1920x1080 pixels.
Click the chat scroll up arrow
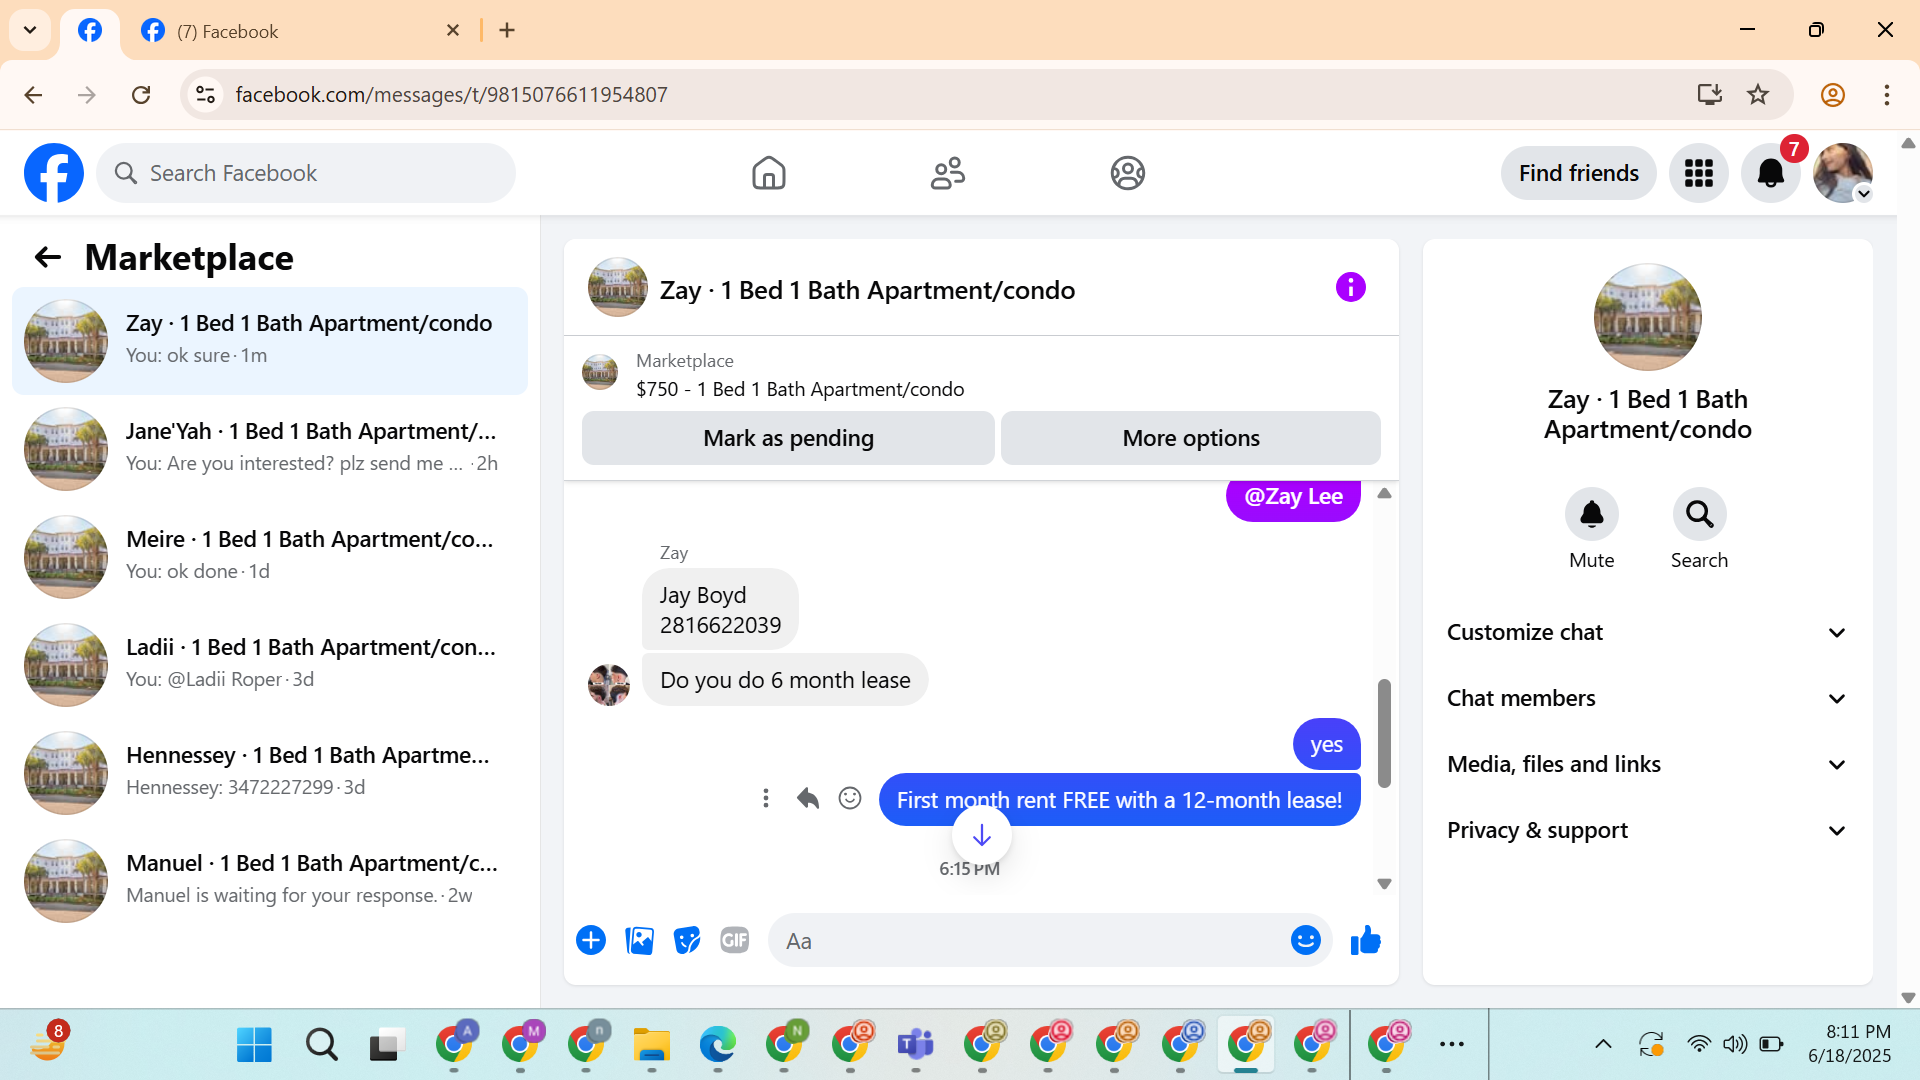[1384, 493]
